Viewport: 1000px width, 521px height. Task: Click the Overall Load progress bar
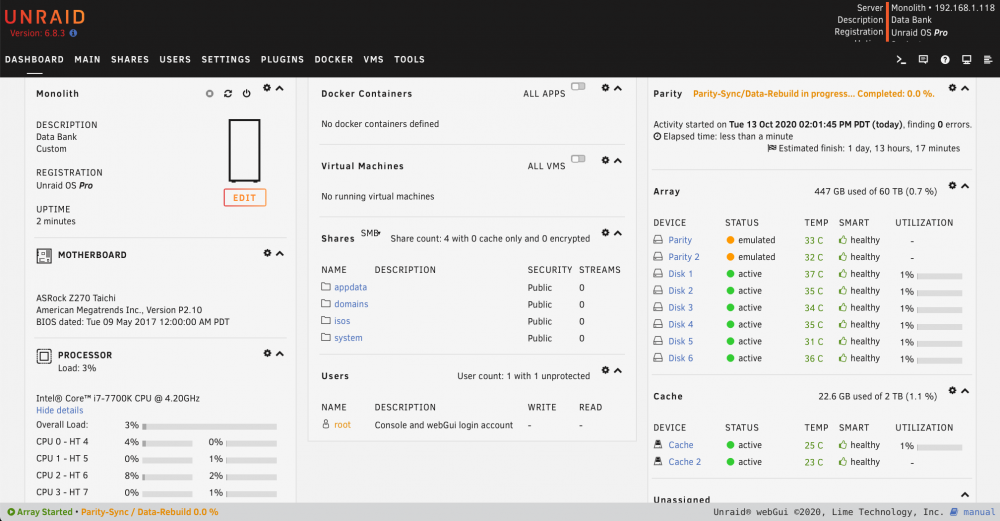(x=210, y=426)
